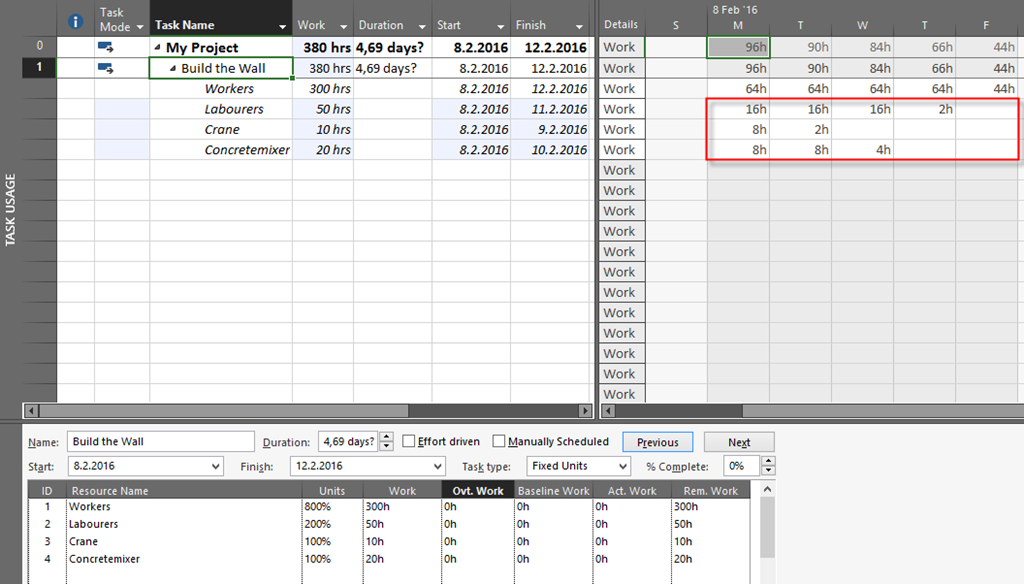Image resolution: width=1024 pixels, height=584 pixels.
Task: Click the Duration spinner up arrow
Action: [x=387, y=437]
